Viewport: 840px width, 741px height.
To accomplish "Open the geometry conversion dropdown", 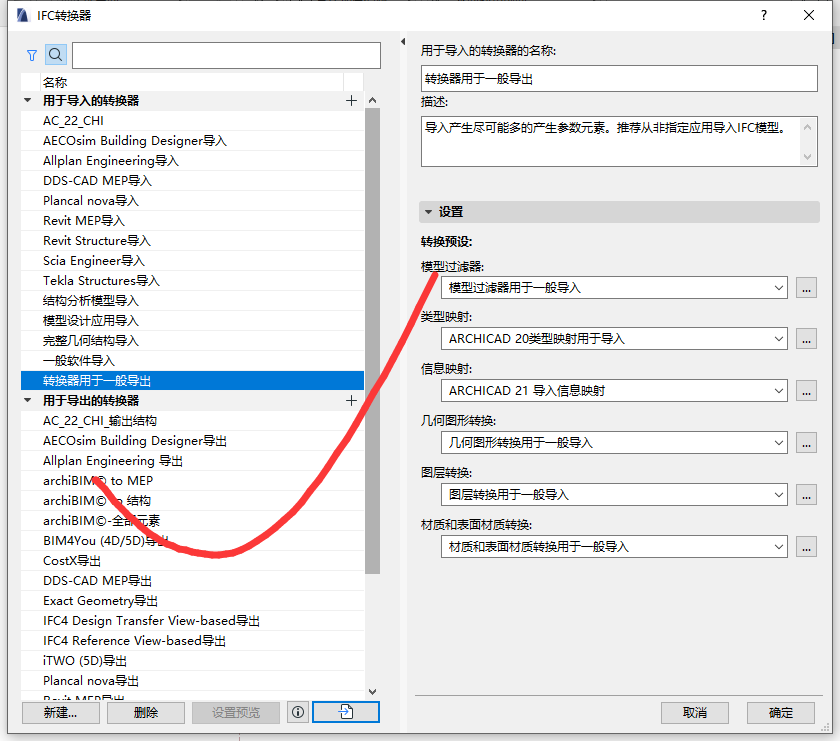I will pyautogui.click(x=614, y=443).
